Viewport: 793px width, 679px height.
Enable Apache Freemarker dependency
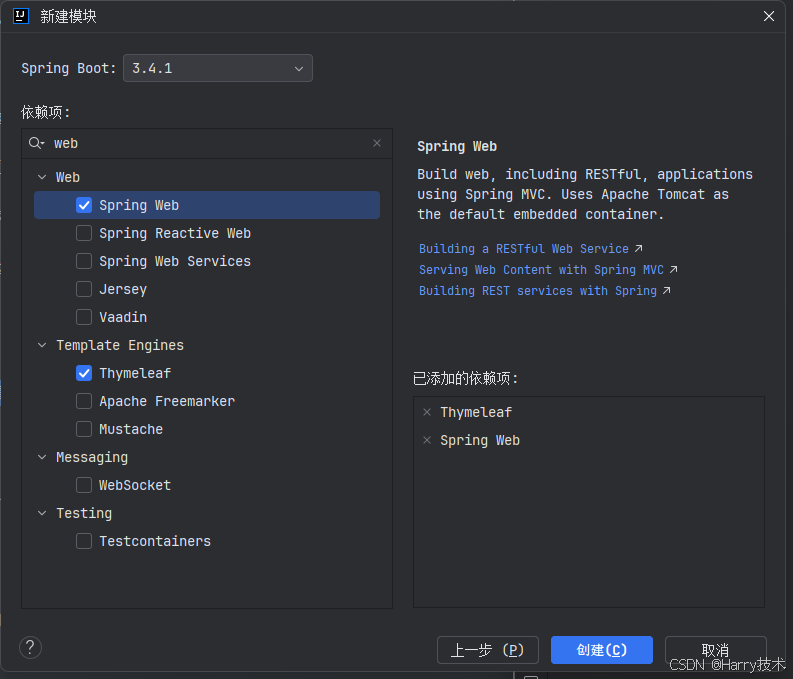(x=84, y=401)
